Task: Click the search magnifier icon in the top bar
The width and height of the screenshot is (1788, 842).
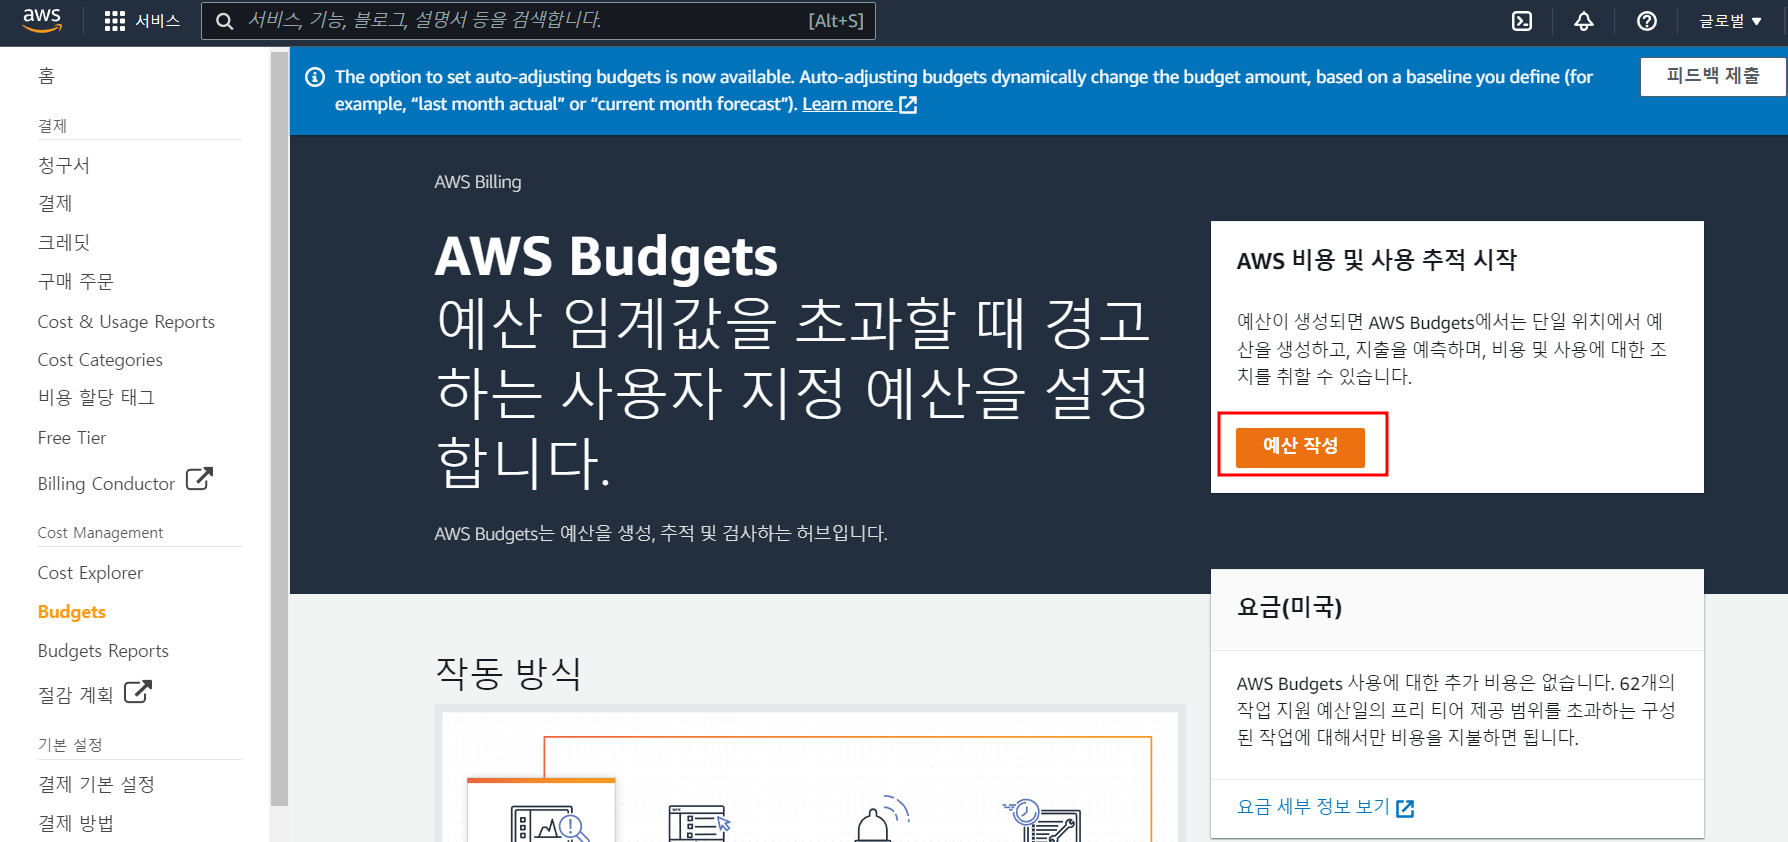Action: pyautogui.click(x=225, y=21)
